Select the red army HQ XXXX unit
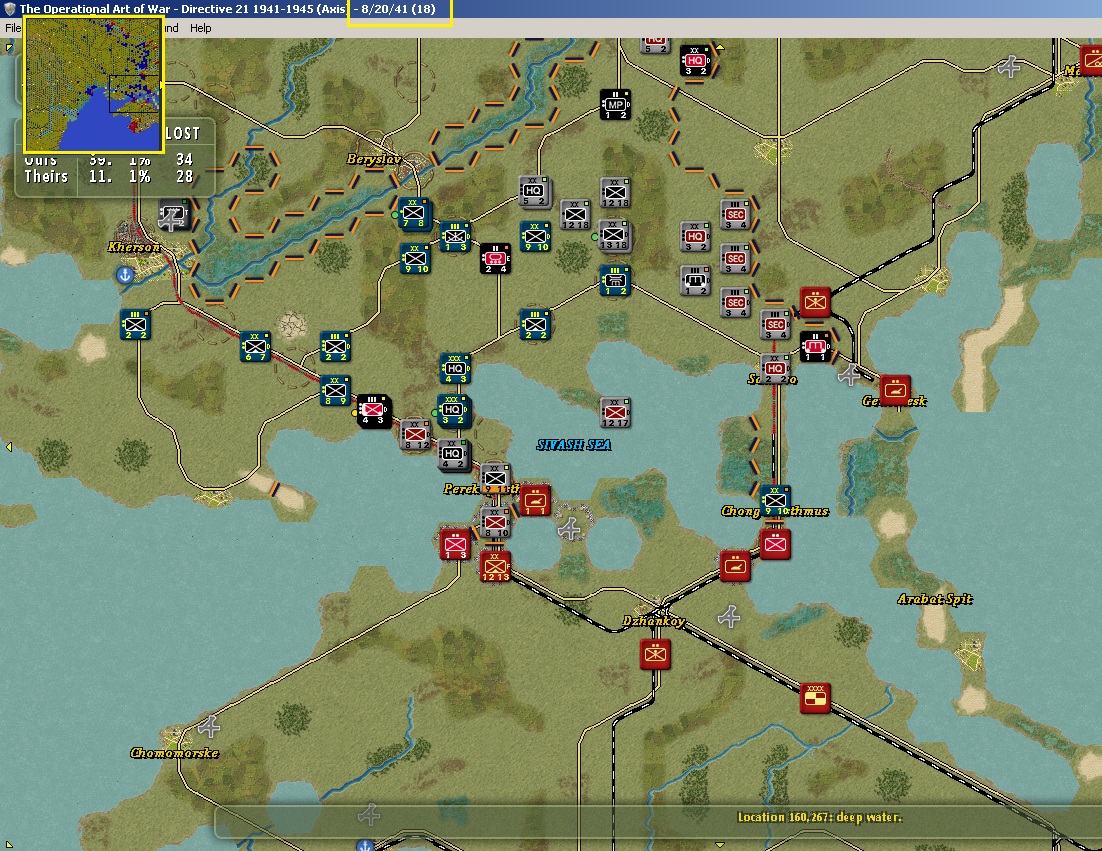Screen dimensions: 1102x851 pyautogui.click(x=815, y=698)
